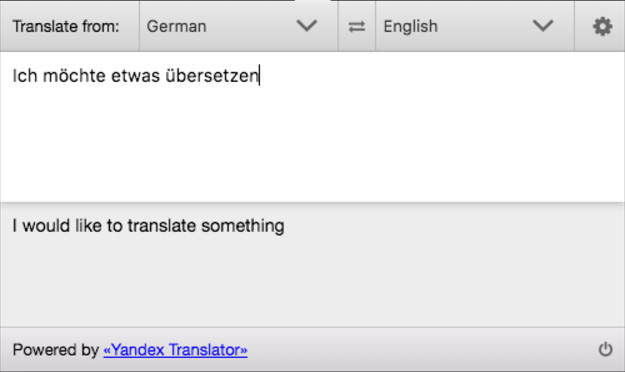
Task: Open the Yandex Translator link
Action: [x=175, y=350]
